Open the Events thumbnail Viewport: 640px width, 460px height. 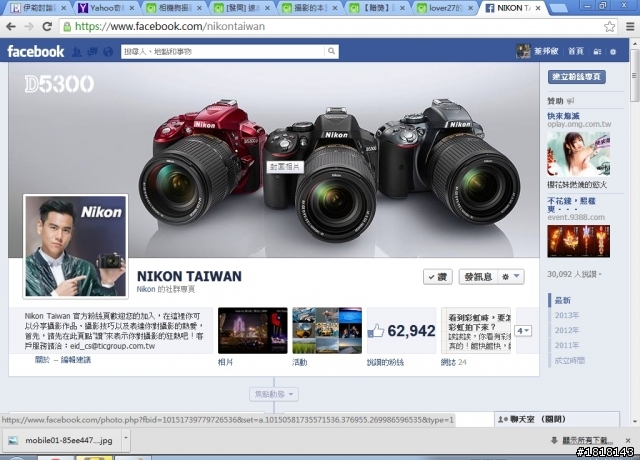(327, 331)
